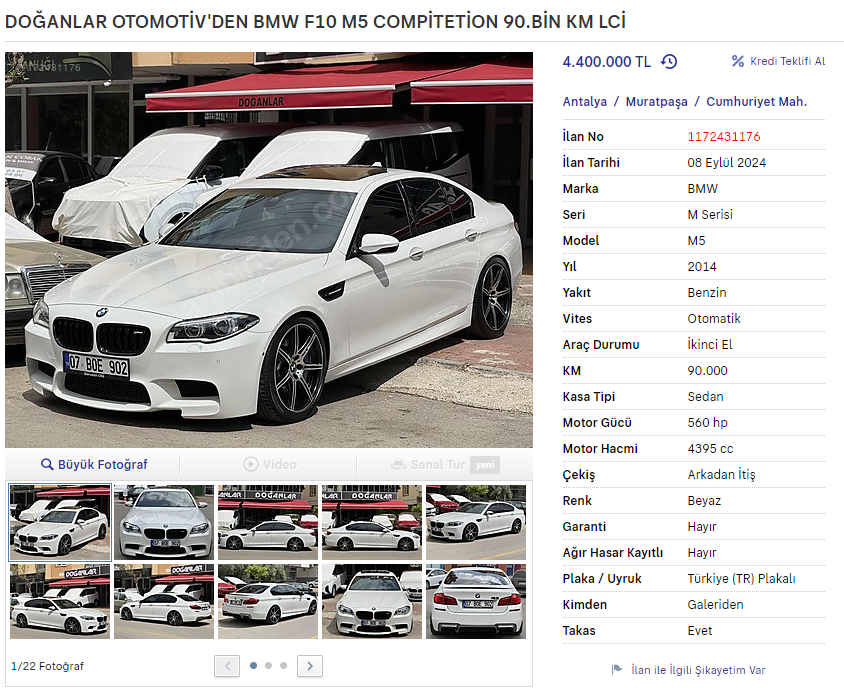
Task: Select the third gallery pagination dot
Action: click(x=284, y=666)
